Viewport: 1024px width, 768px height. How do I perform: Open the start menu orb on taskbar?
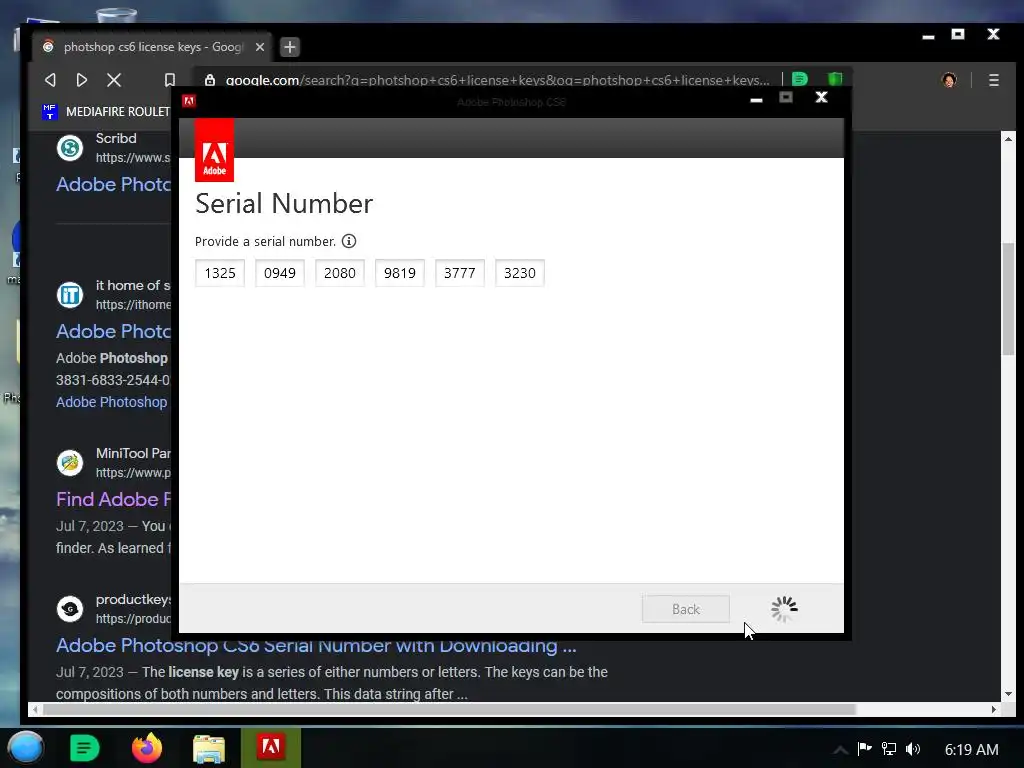[25, 748]
